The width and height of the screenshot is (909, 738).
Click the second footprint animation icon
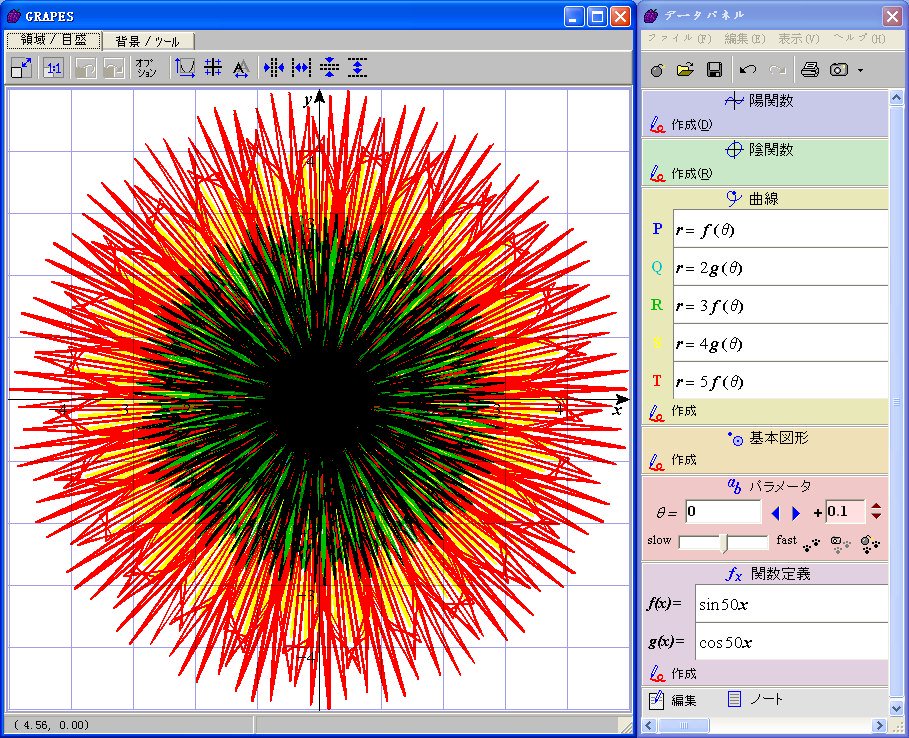[x=840, y=544]
